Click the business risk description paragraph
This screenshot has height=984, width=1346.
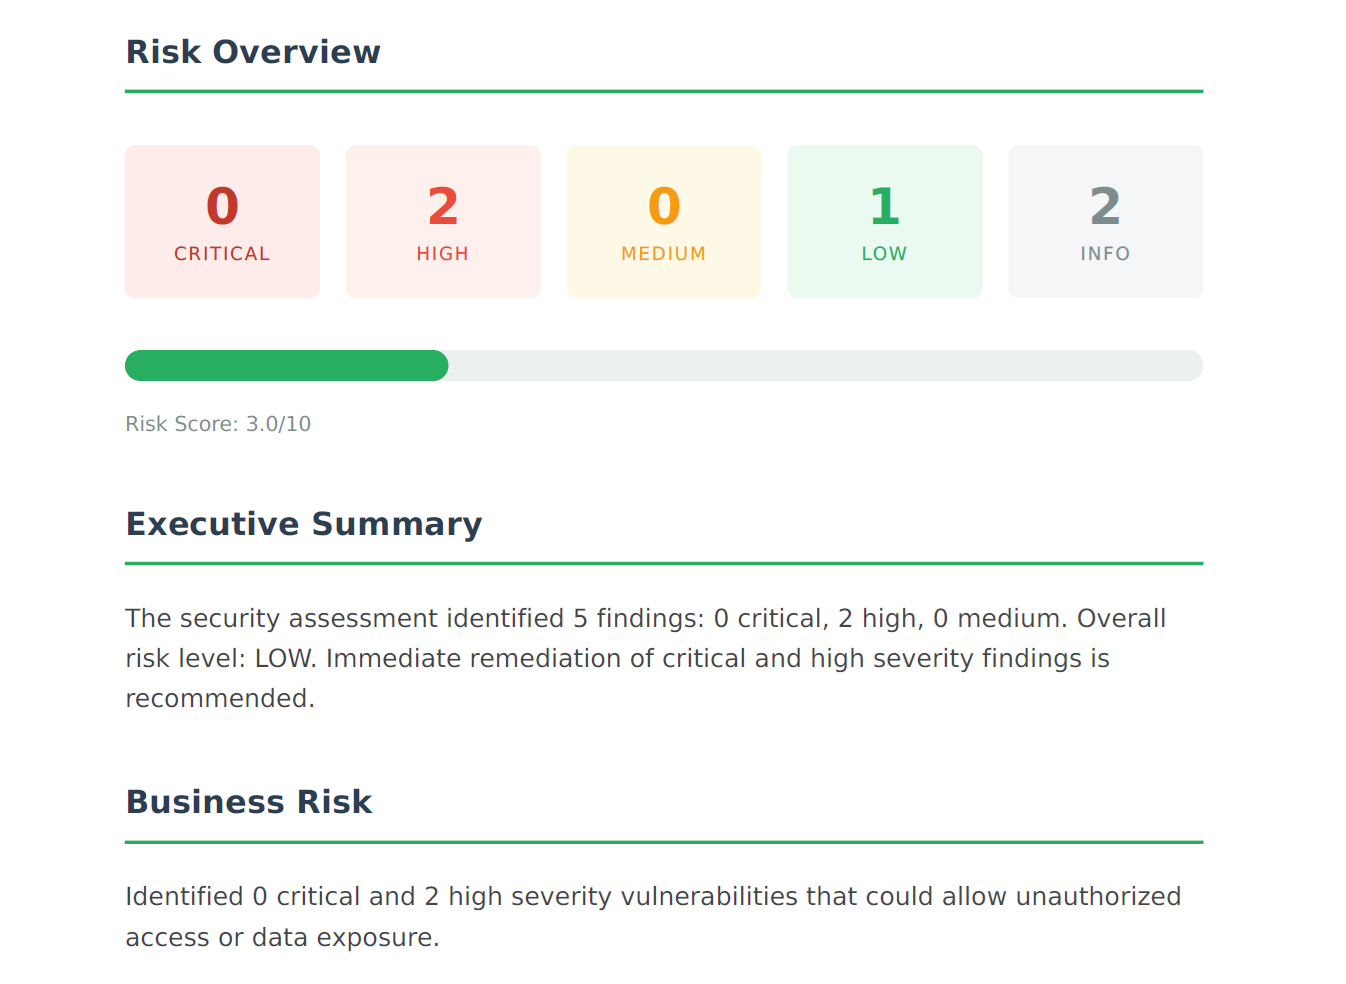653,917
